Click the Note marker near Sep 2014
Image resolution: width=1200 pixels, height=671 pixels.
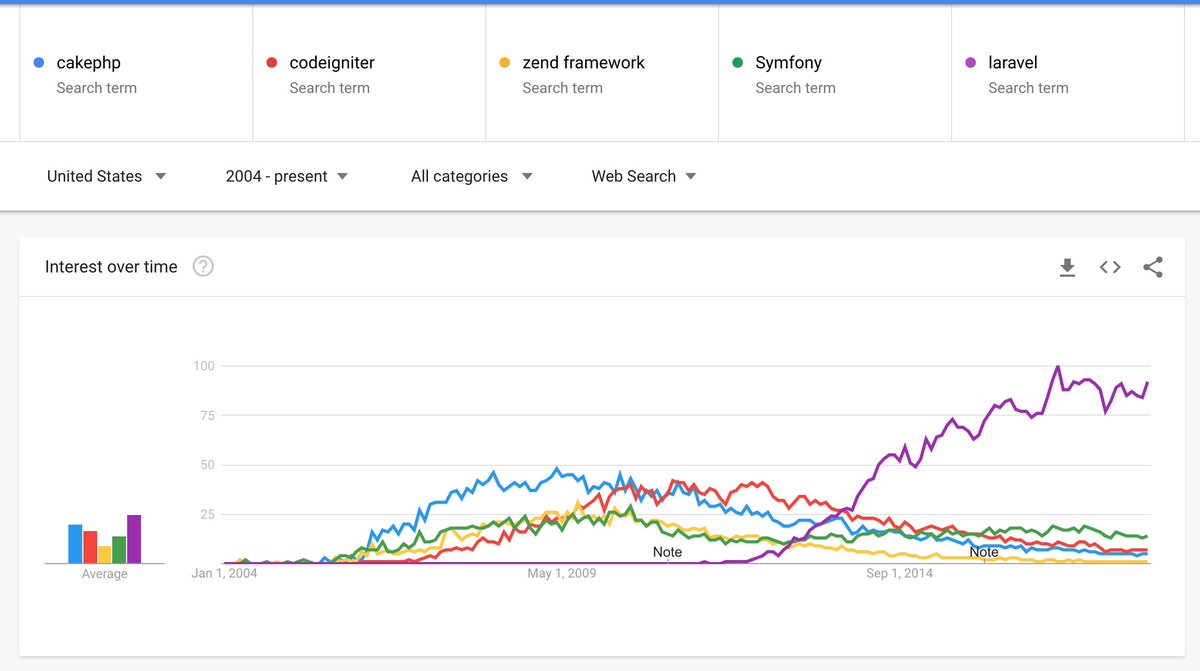[984, 552]
